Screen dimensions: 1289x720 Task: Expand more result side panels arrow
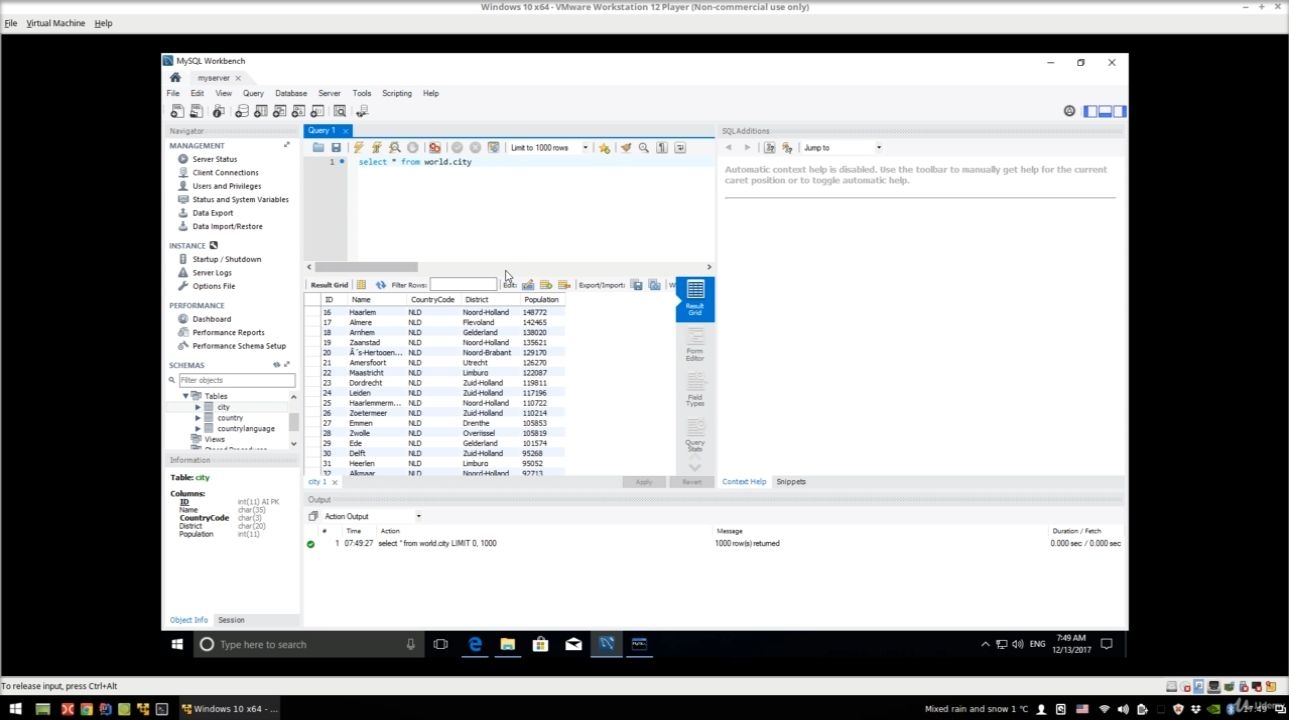[695, 466]
